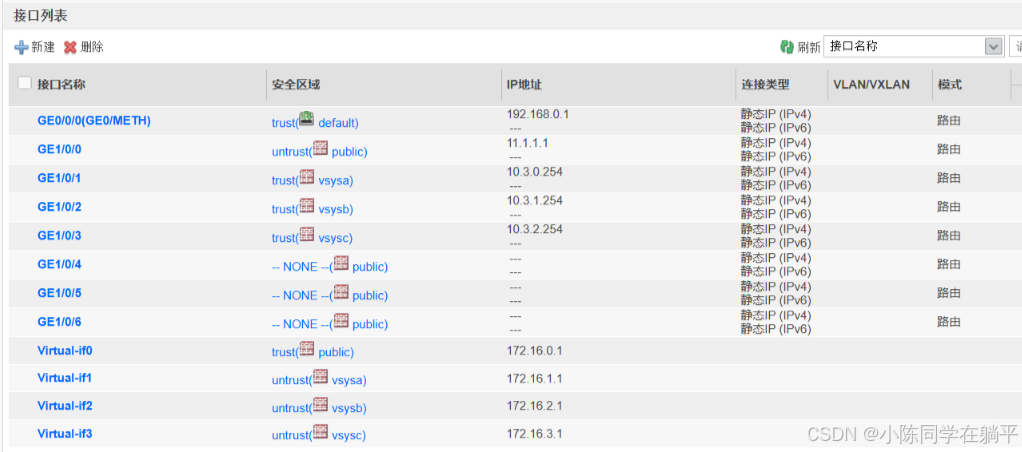Viewport: 1022px width, 452px height.
Task: Open the GE1/0/2 interface link
Action: 59,206
